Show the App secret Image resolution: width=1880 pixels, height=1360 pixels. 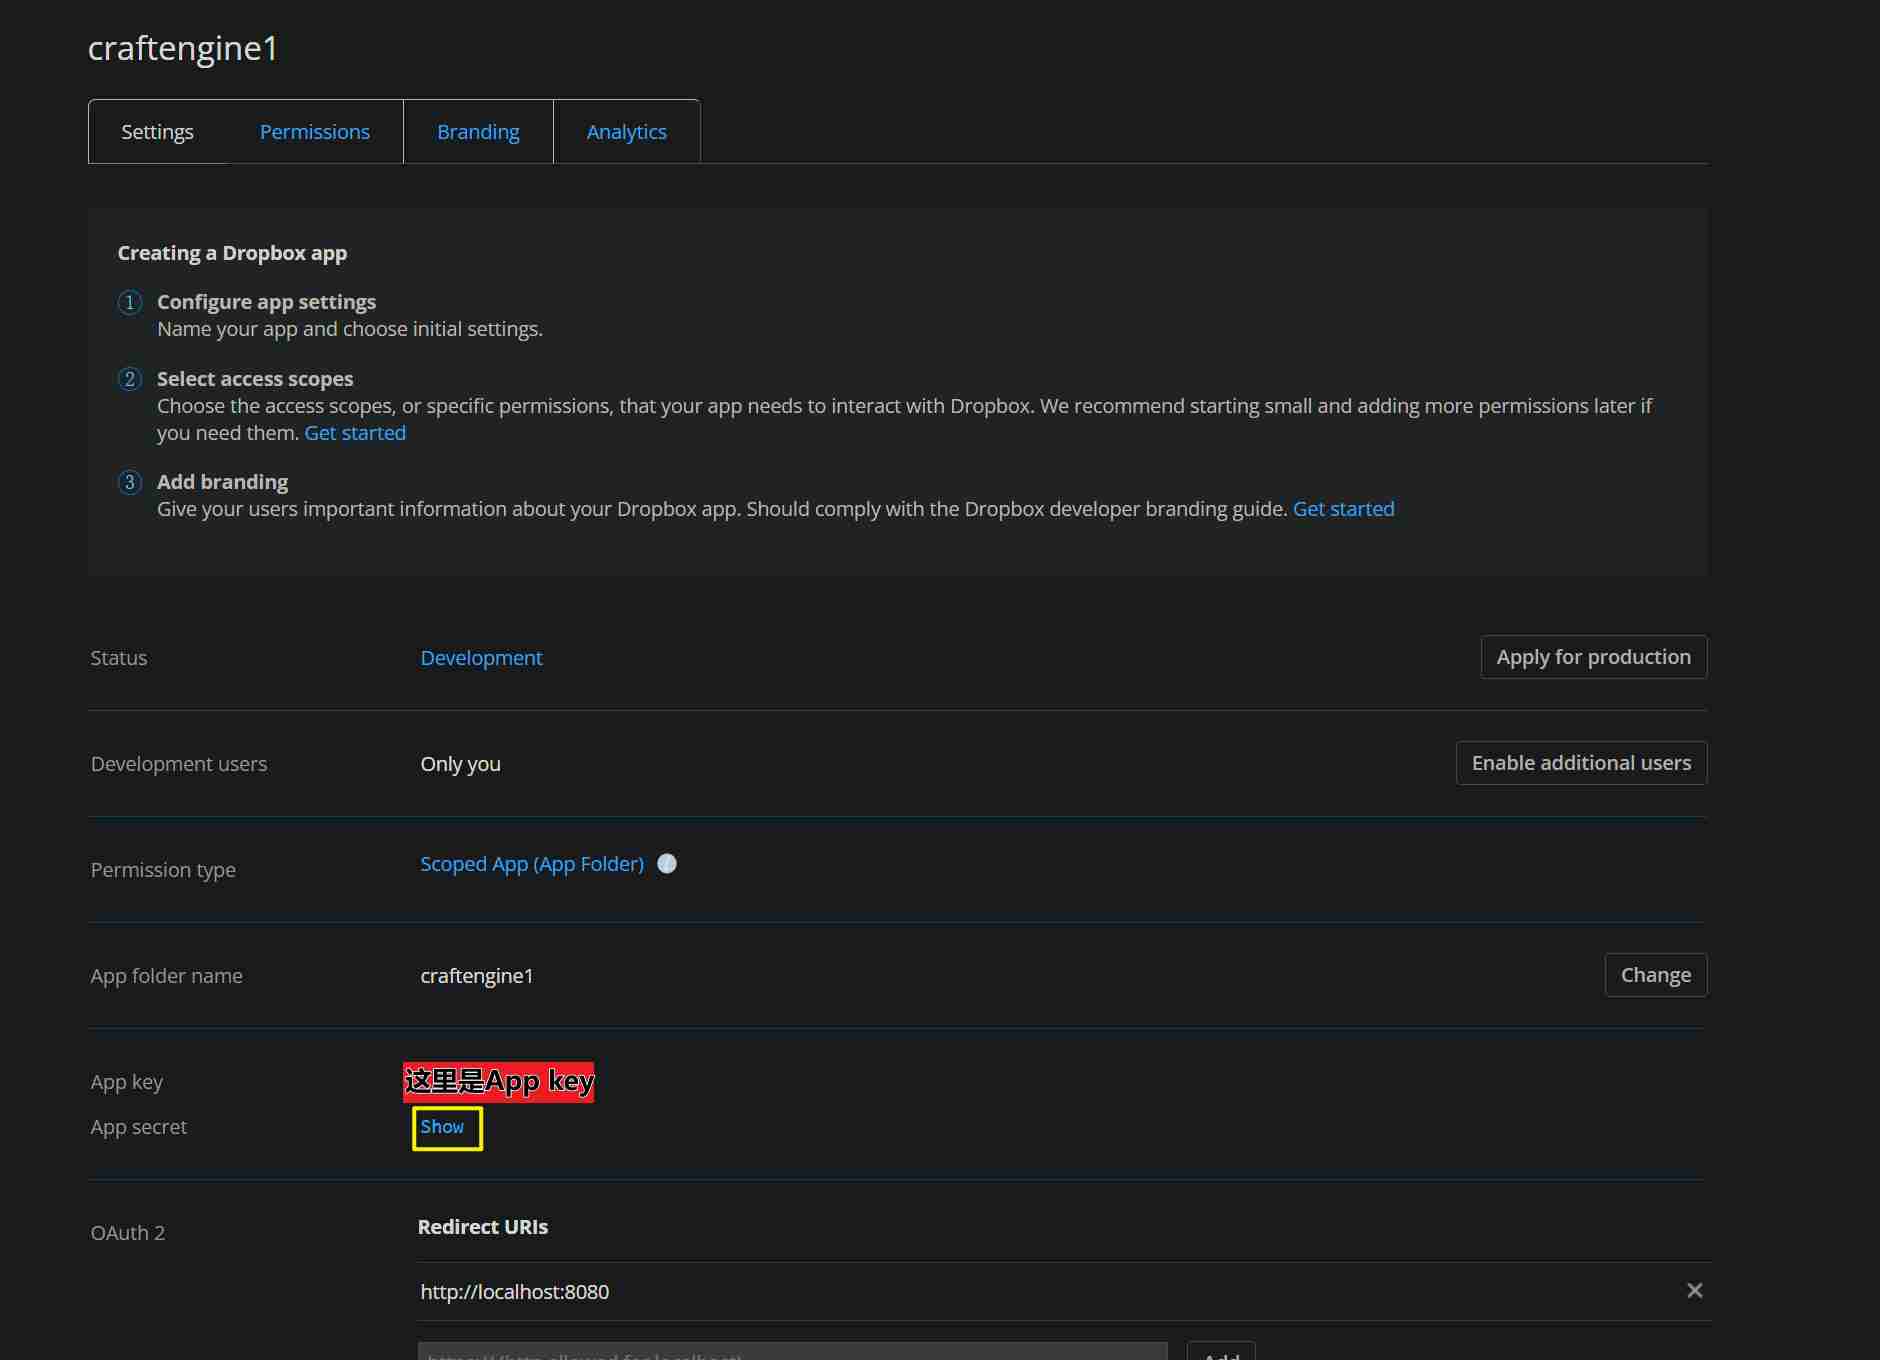442,1127
